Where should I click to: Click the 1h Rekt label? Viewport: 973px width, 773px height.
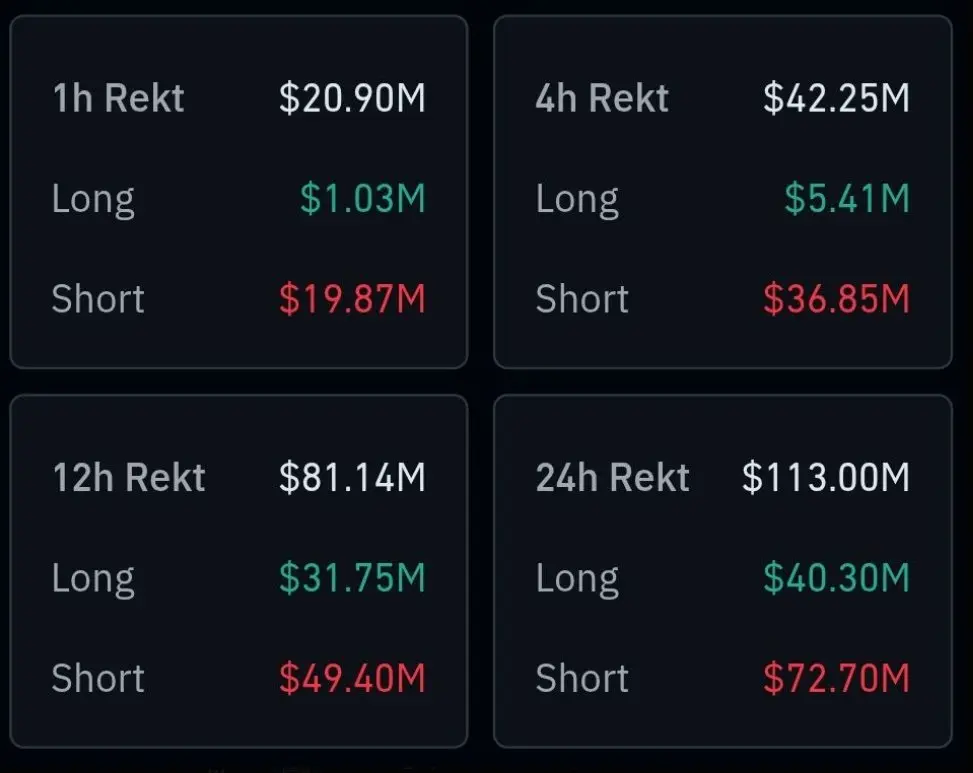[118, 98]
